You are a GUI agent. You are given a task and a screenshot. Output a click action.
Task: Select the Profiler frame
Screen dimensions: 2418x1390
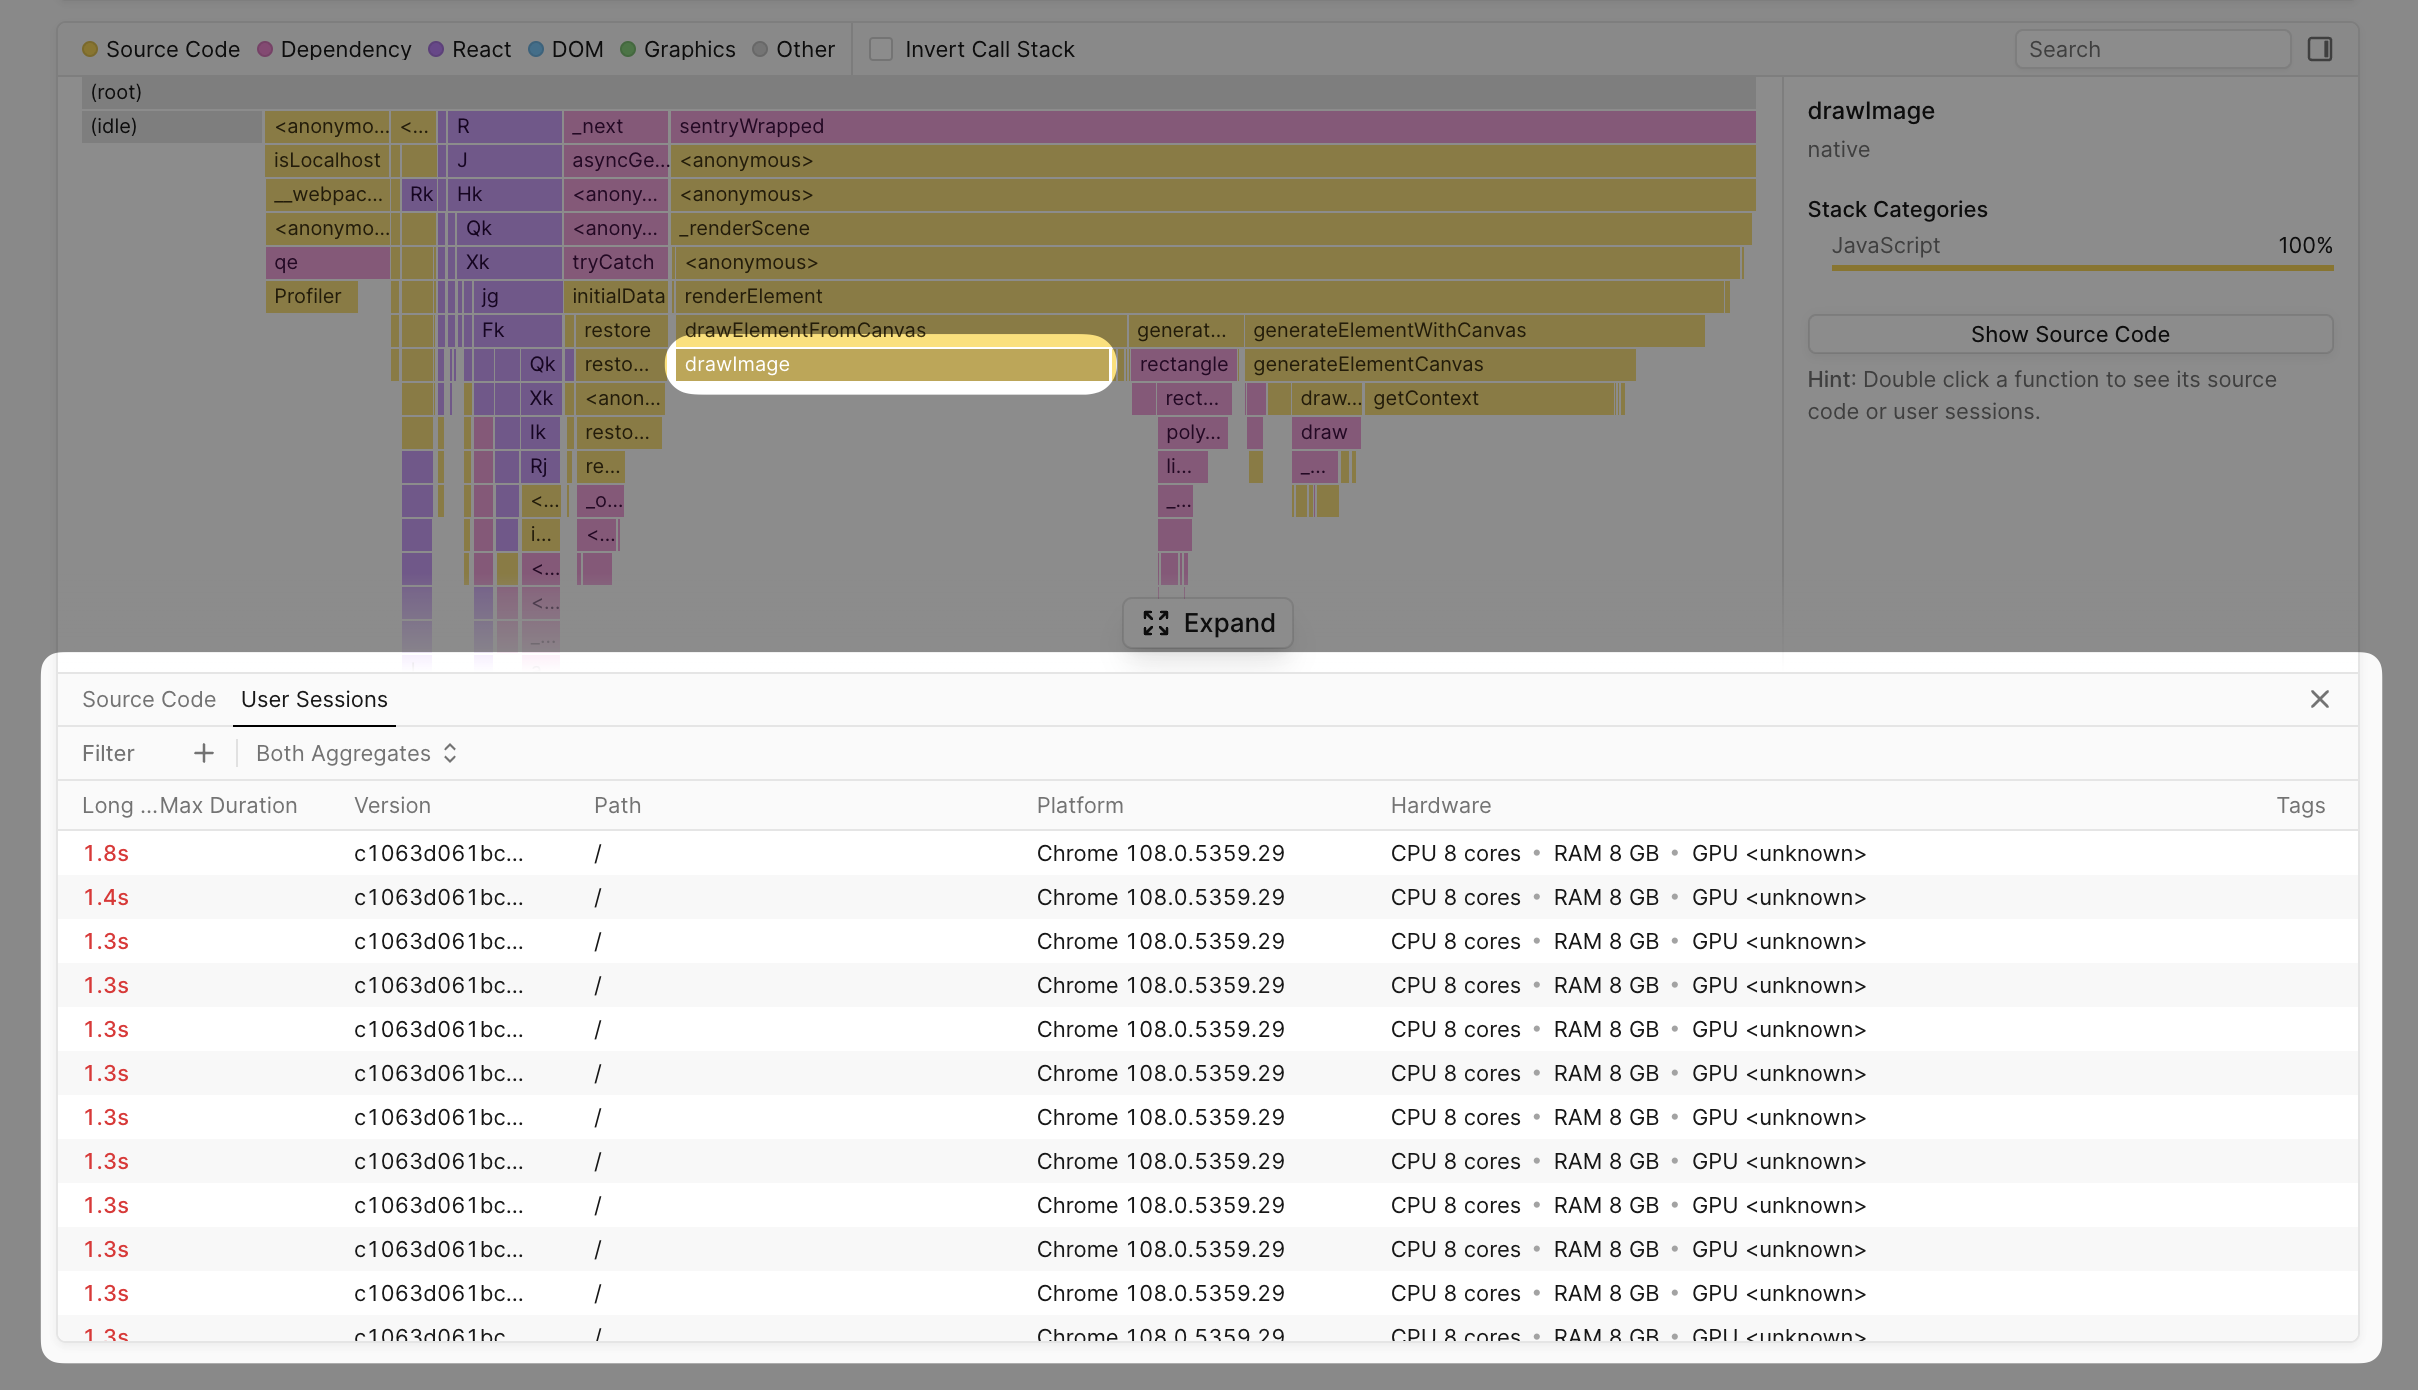(311, 296)
